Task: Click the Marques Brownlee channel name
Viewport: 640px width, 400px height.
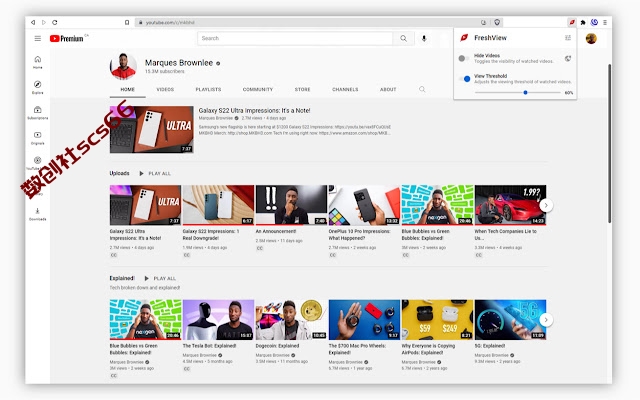Action: (179, 63)
